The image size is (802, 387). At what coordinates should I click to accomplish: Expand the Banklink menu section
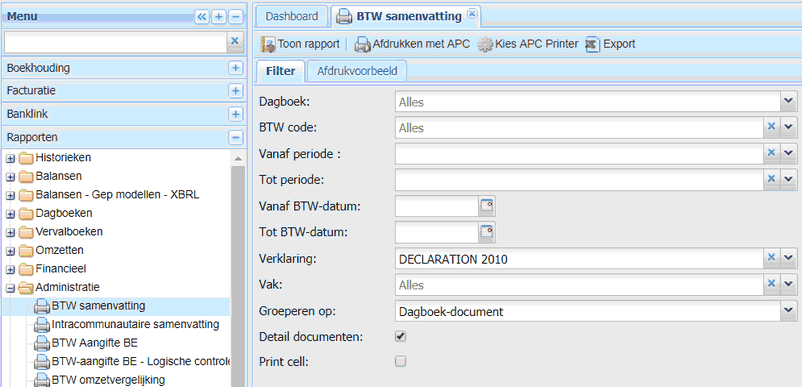point(235,113)
